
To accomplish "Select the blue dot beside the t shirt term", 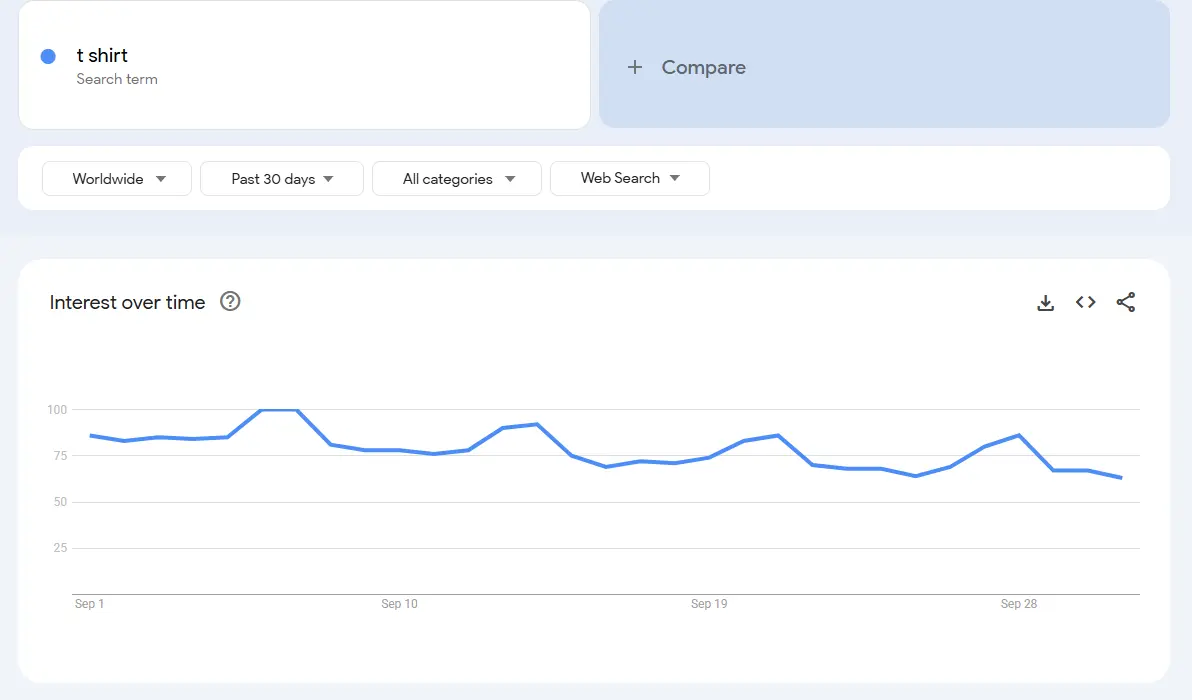I will click(x=47, y=56).
